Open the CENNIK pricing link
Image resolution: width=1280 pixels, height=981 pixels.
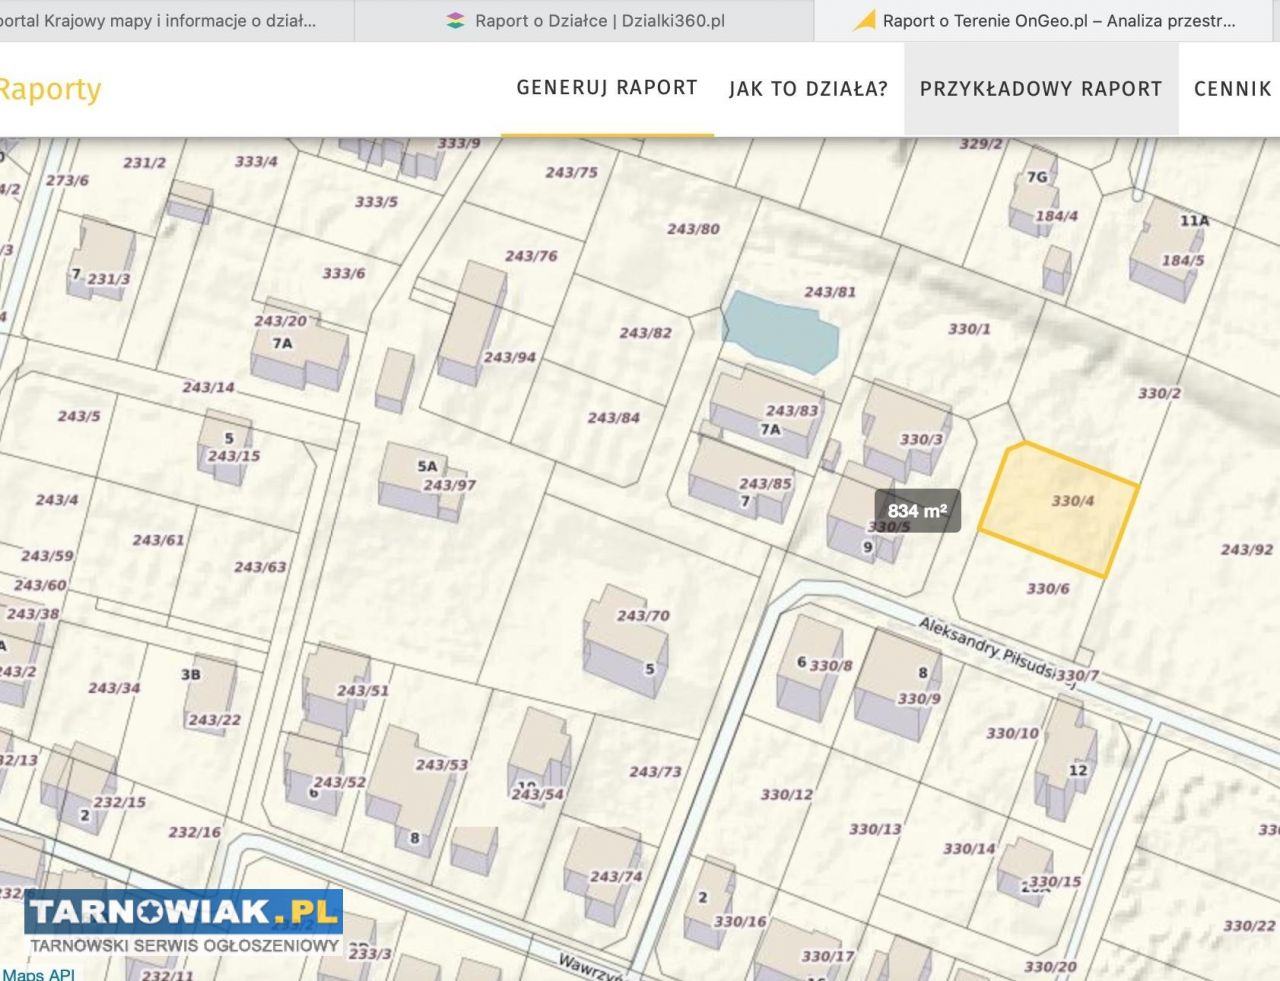[1232, 89]
